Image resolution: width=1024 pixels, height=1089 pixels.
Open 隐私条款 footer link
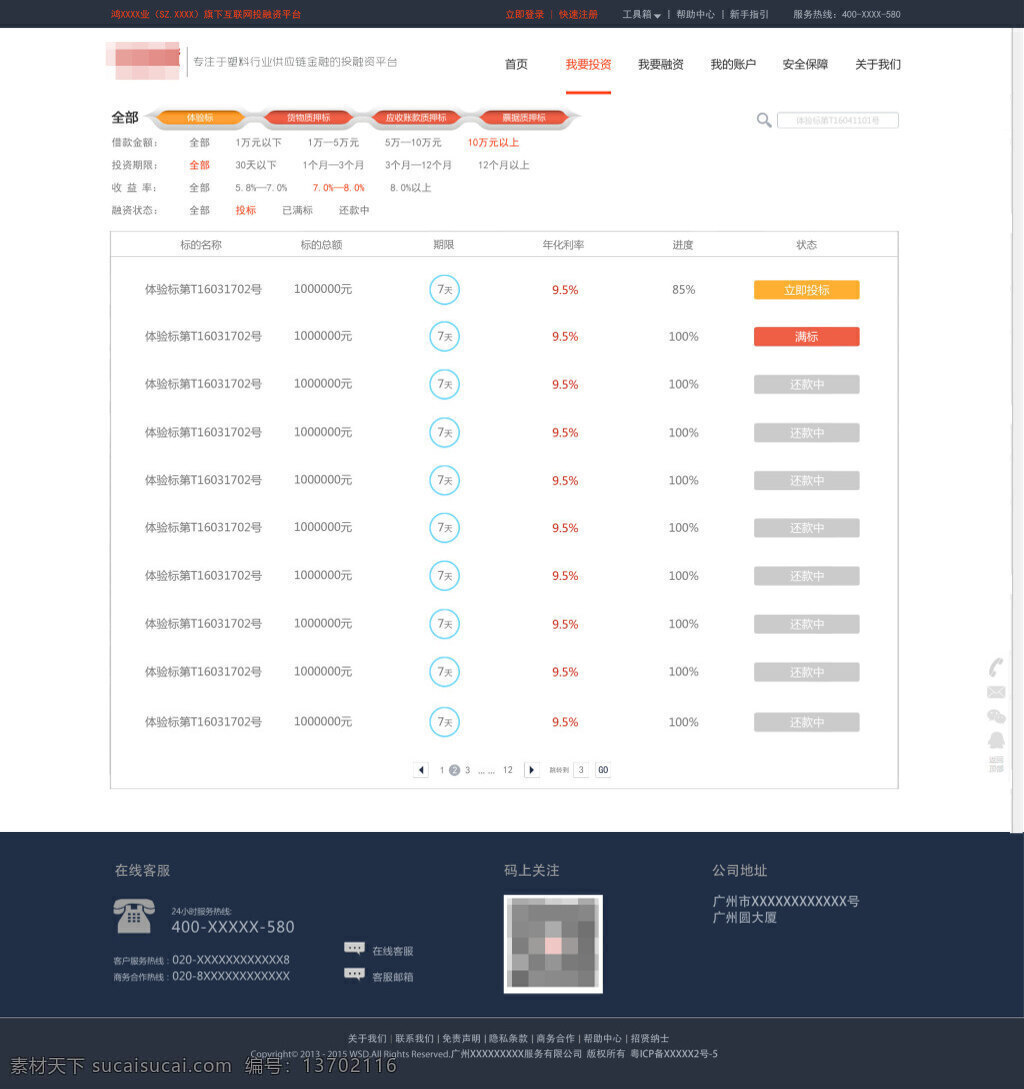[509, 1038]
